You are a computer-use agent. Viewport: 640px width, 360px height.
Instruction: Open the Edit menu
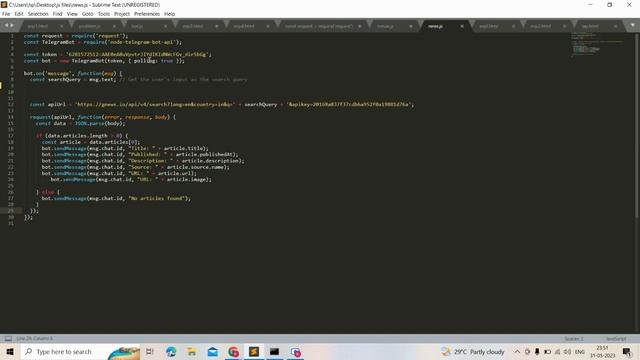click(x=19, y=14)
